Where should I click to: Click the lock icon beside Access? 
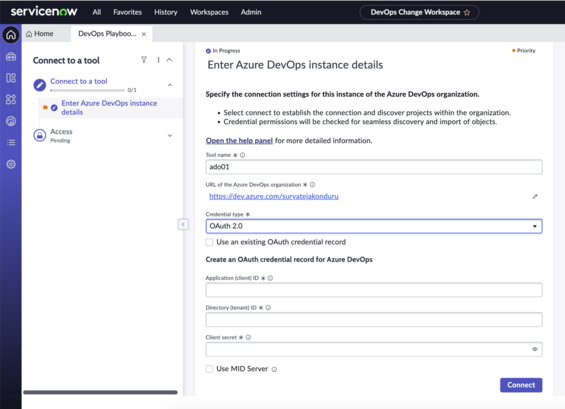[x=40, y=135]
